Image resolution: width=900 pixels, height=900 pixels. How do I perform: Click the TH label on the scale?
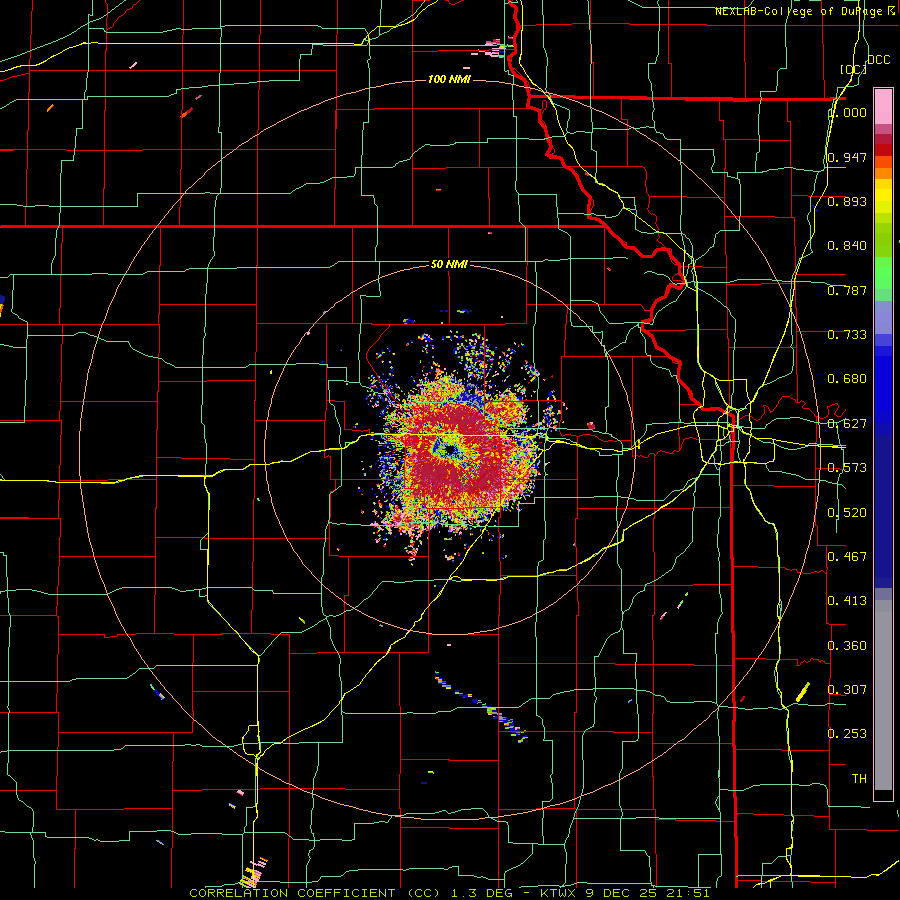(x=859, y=779)
